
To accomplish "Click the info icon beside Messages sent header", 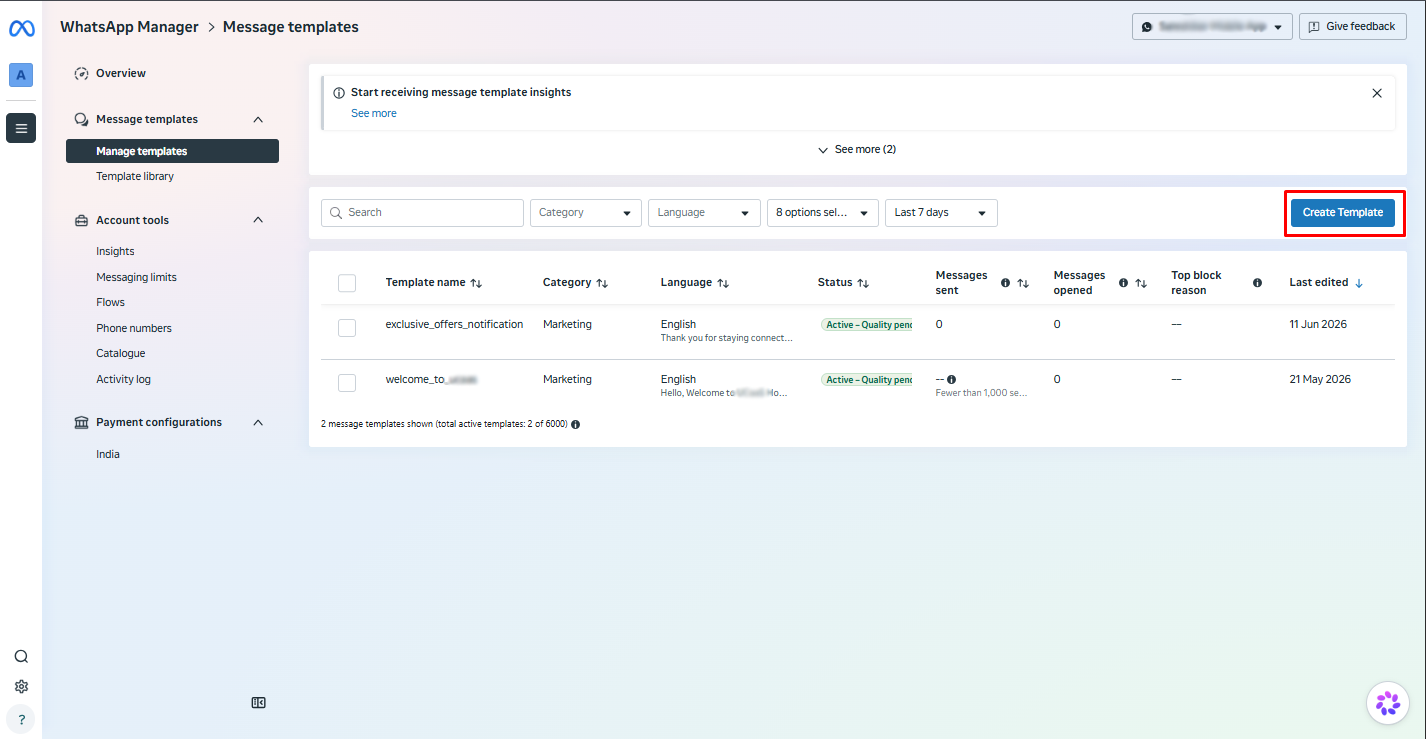I will 1006,283.
